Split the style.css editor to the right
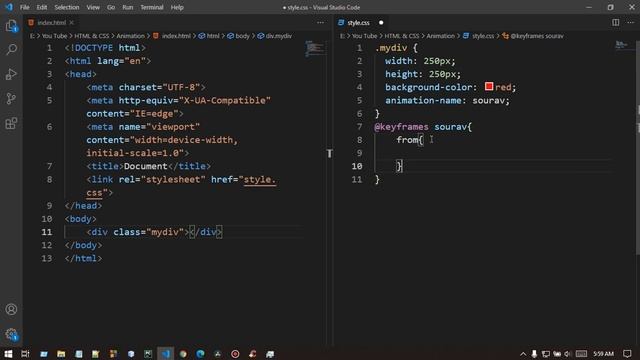 pyautogui.click(x=616, y=22)
